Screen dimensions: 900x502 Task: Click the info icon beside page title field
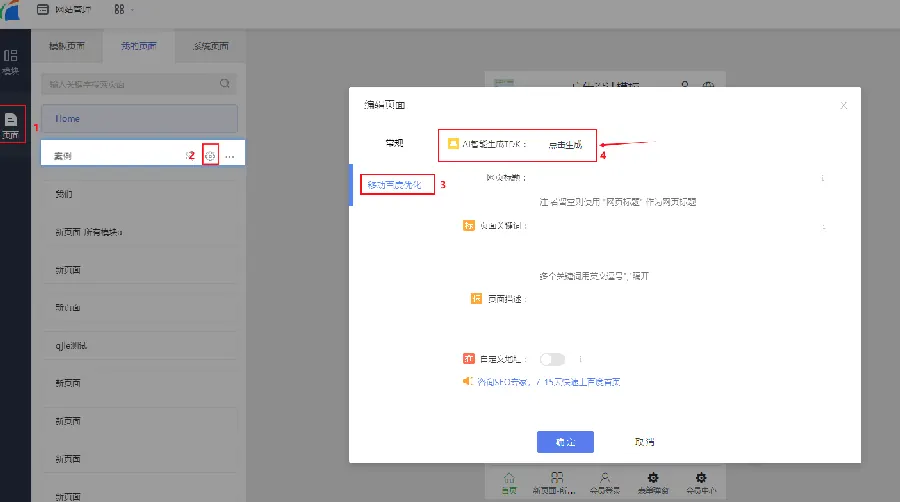pos(823,178)
